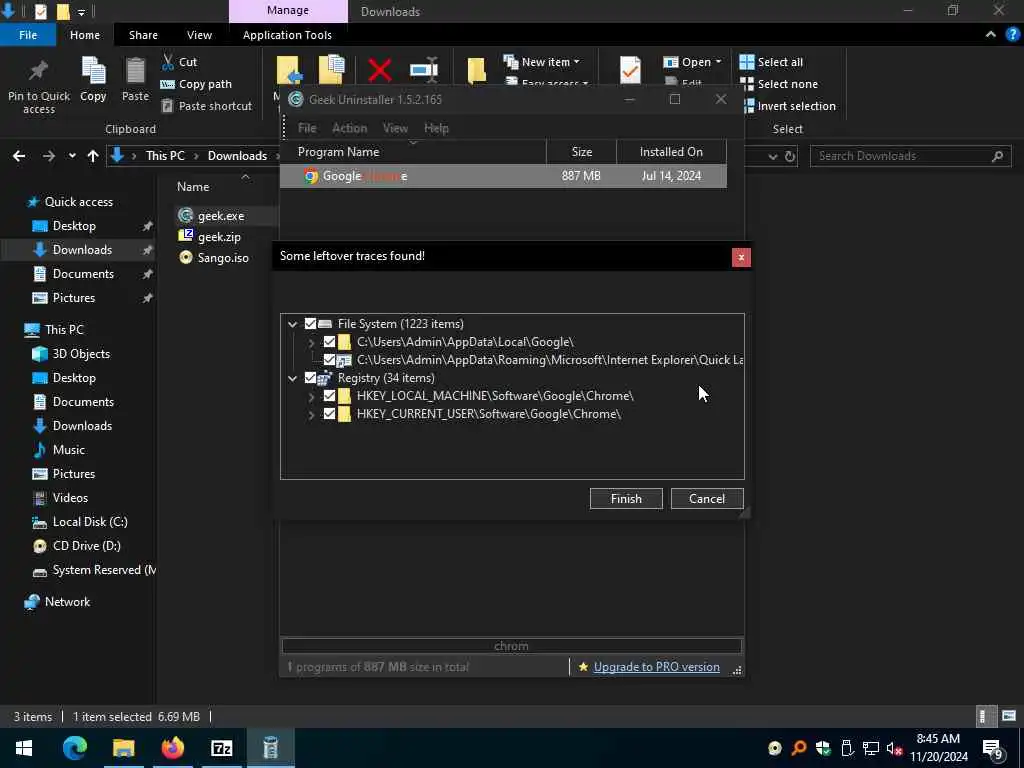Viewport: 1024px width, 768px height.
Task: Click Explorer Up arrow button
Action: pos(93,155)
